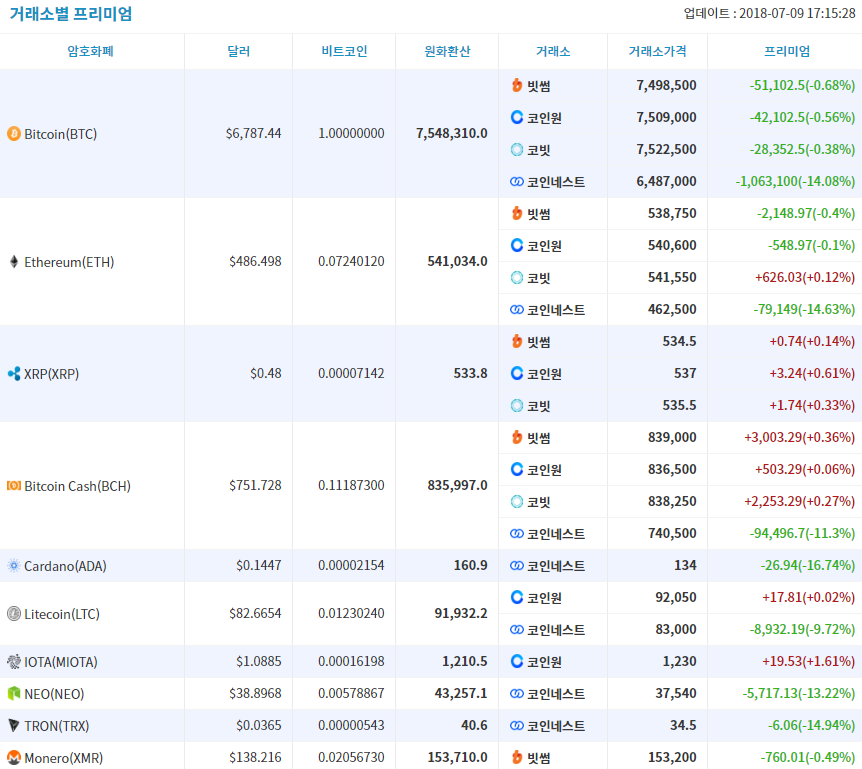The height and width of the screenshot is (769, 862).
Task: Click Coinone icon in XRP's 537 row
Action: pos(517,373)
